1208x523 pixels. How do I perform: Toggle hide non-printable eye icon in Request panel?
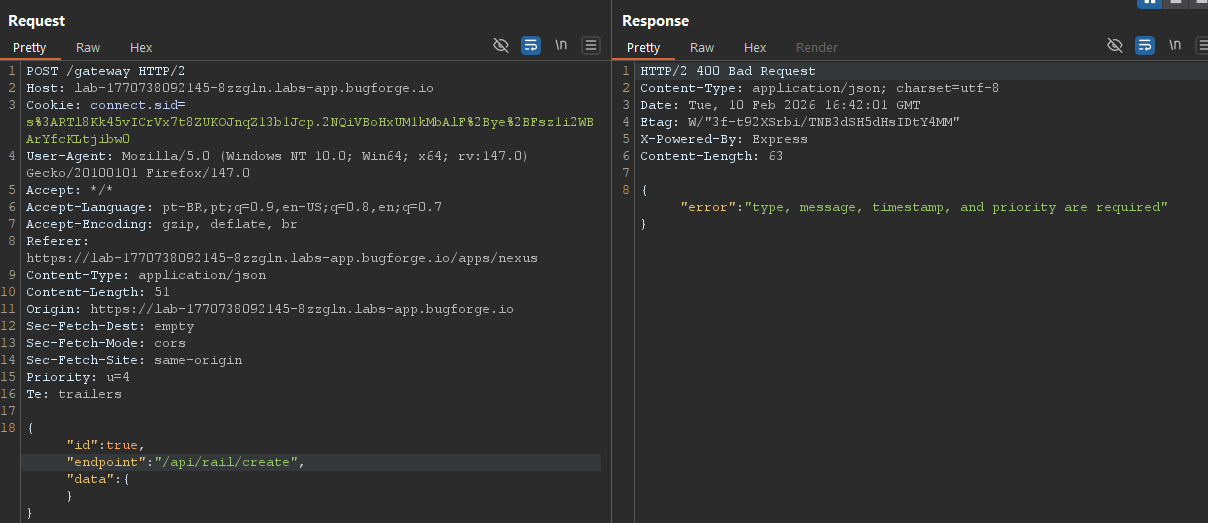501,45
